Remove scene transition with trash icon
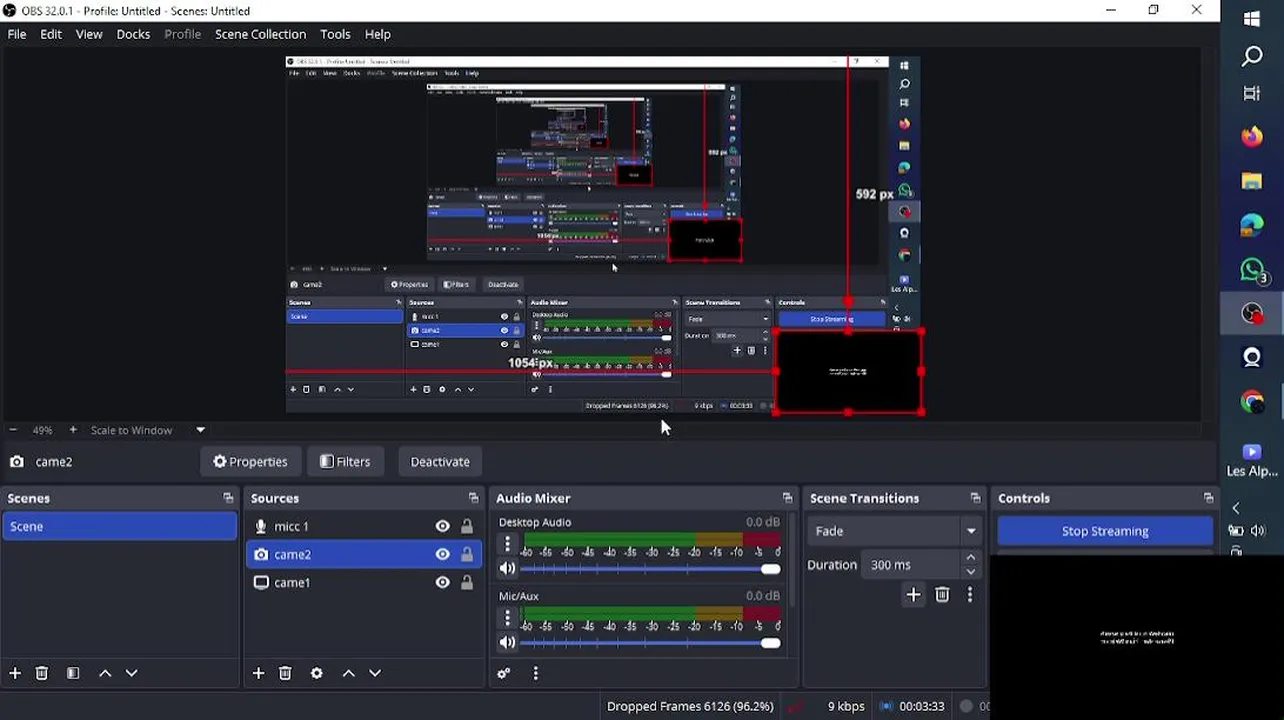The height and width of the screenshot is (720, 1284). (942, 595)
